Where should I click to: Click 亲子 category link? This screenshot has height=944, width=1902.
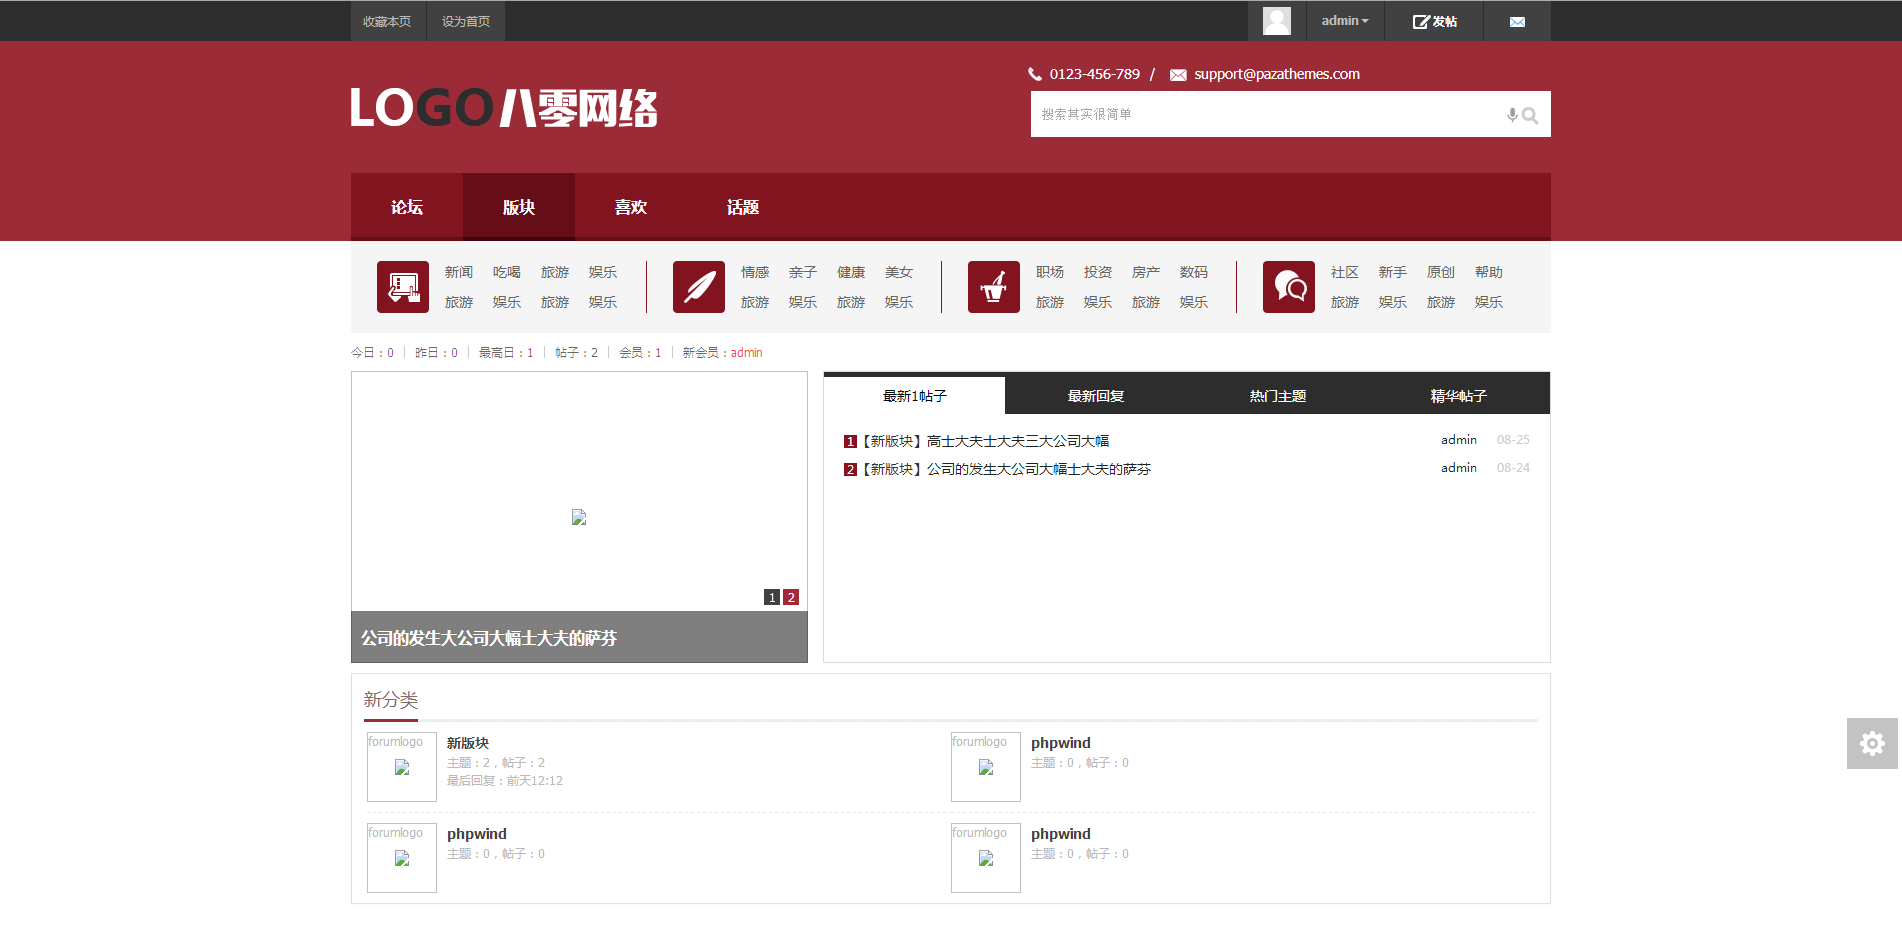pos(803,272)
